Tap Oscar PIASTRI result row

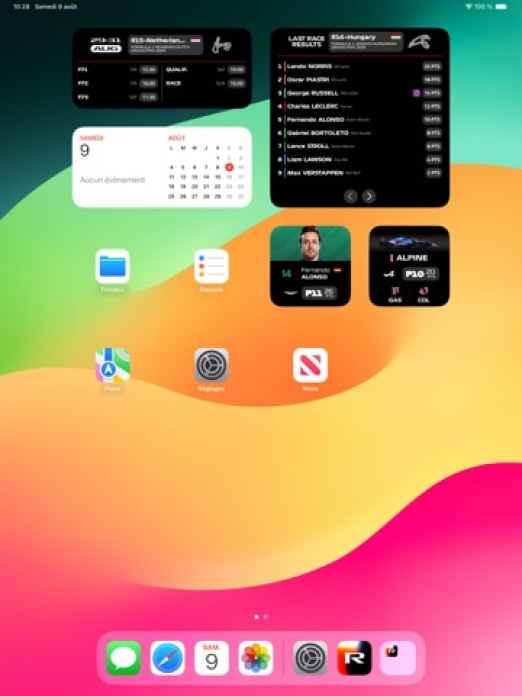click(360, 79)
